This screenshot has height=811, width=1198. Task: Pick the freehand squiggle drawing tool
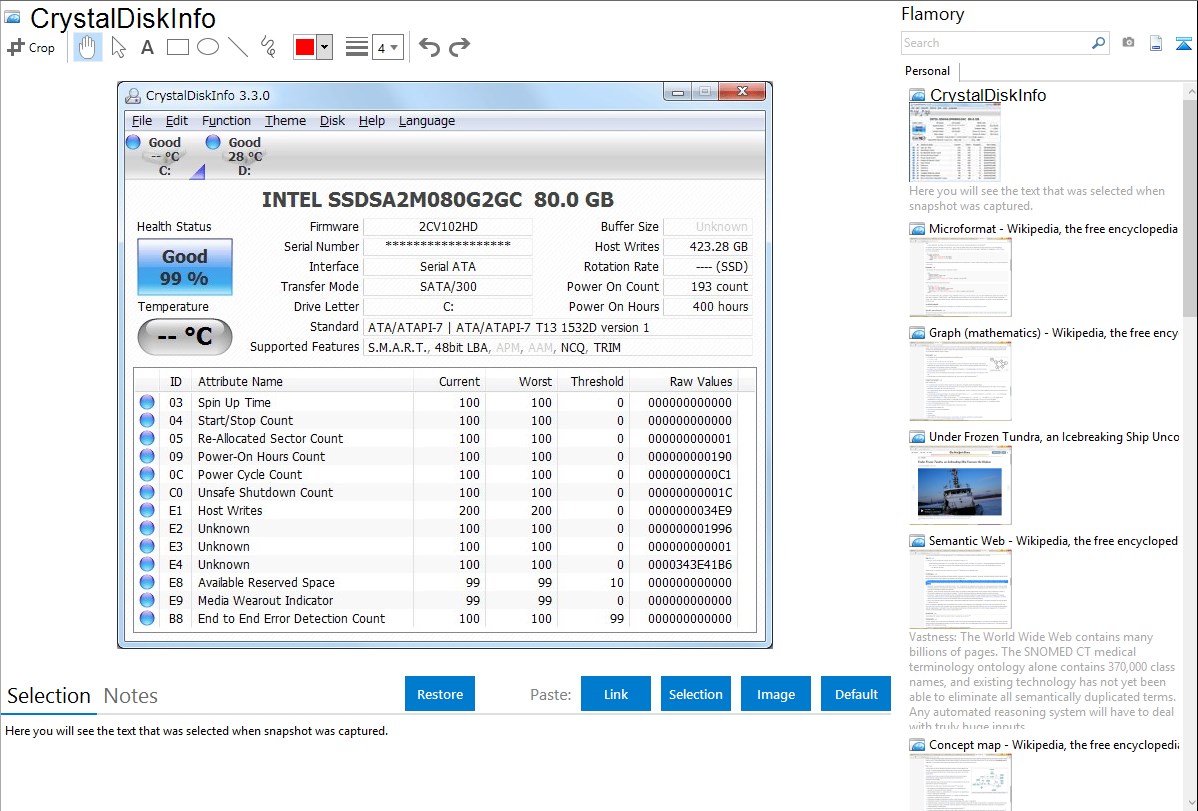(x=267, y=47)
